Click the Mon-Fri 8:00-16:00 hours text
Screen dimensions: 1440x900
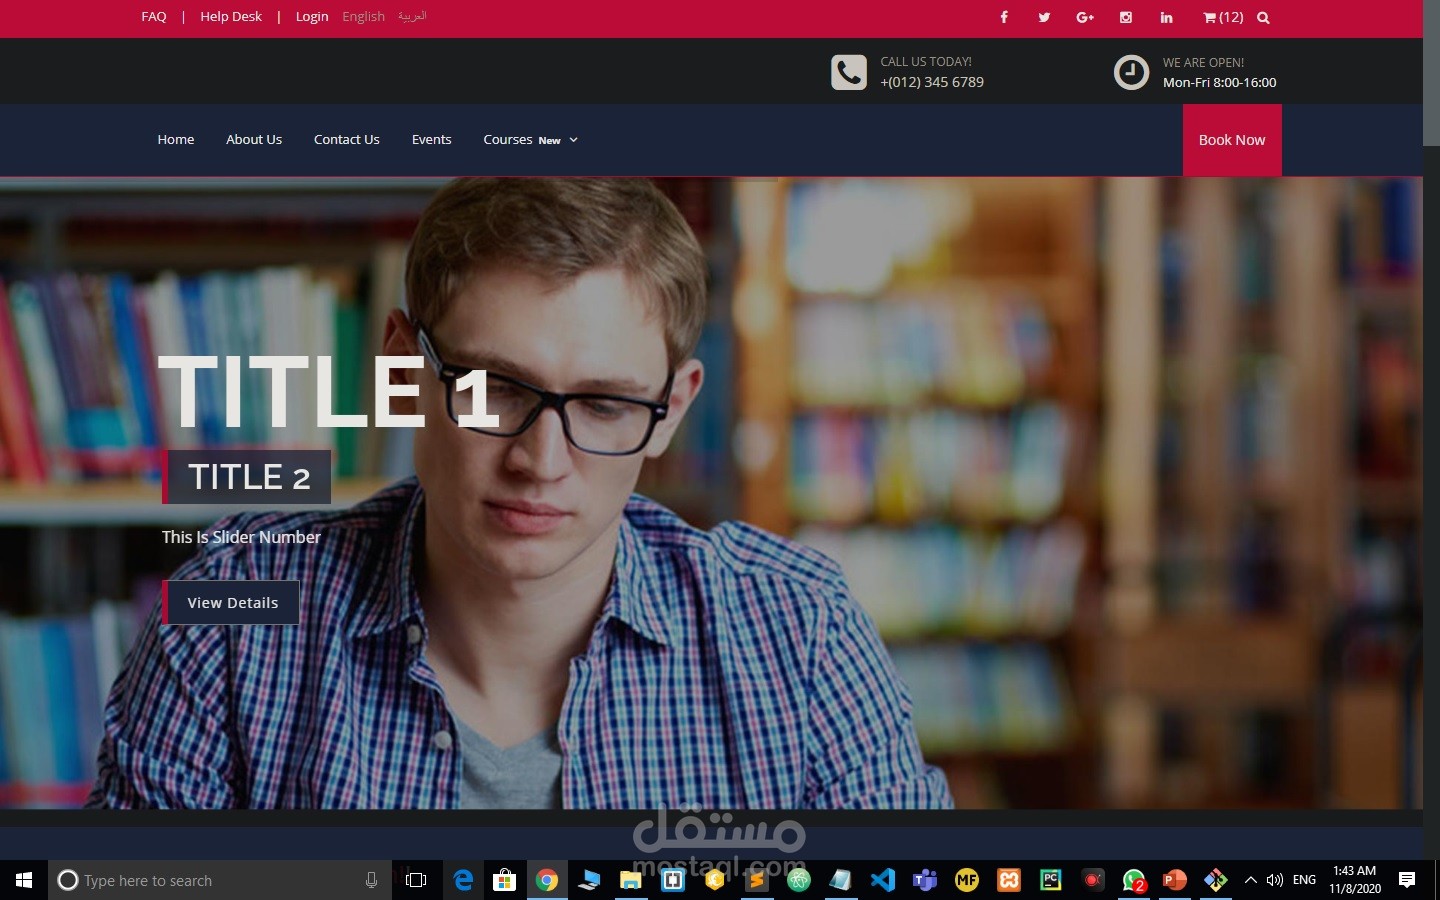[x=1219, y=82]
